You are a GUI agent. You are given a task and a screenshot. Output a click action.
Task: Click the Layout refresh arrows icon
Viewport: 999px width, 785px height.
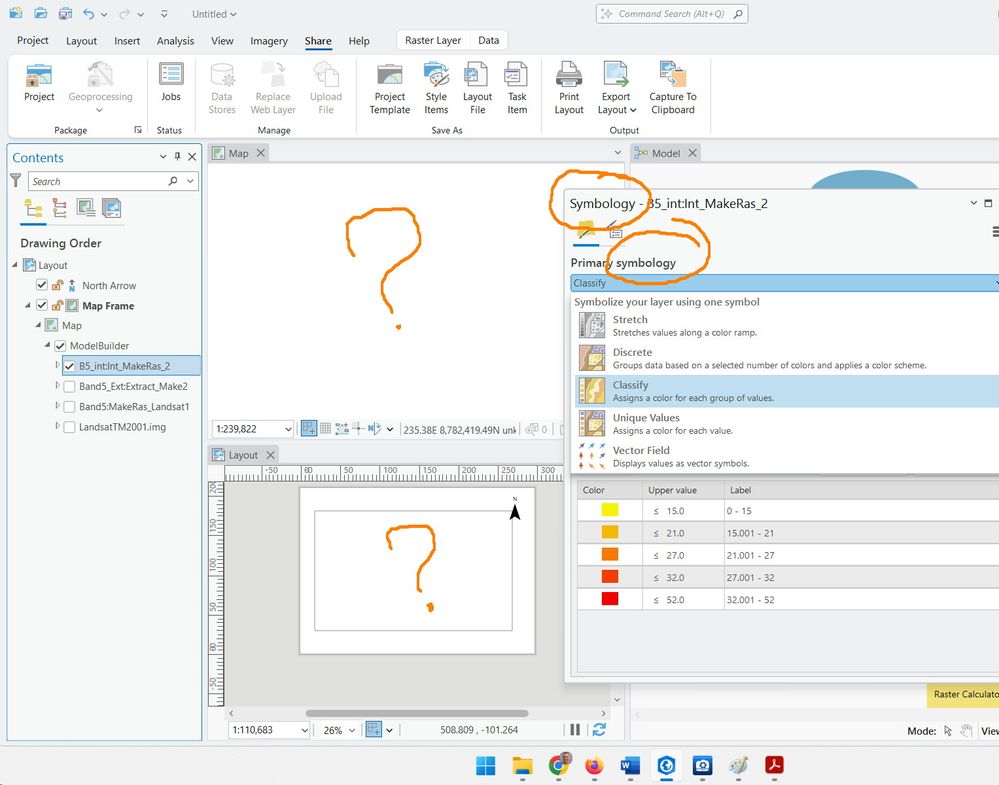coord(599,730)
